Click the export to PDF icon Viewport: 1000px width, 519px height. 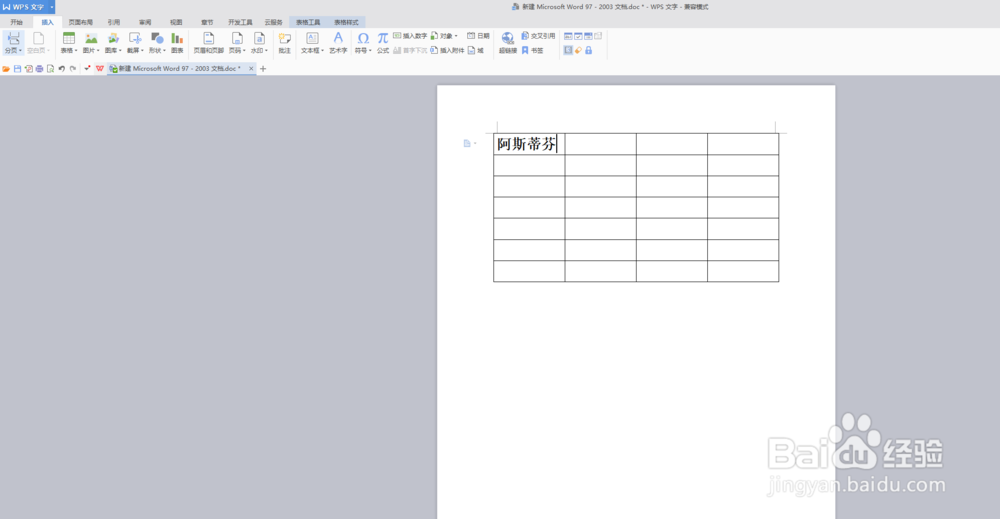pyautogui.click(x=29, y=69)
